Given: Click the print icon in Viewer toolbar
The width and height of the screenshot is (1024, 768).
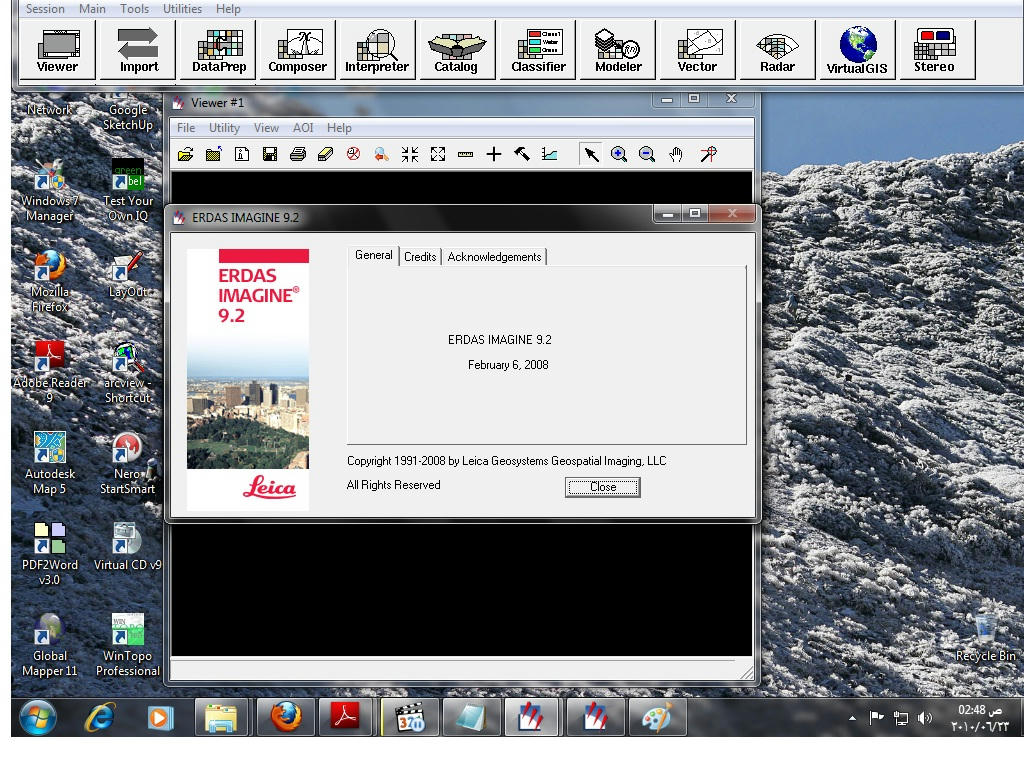Looking at the screenshot, I should (298, 154).
